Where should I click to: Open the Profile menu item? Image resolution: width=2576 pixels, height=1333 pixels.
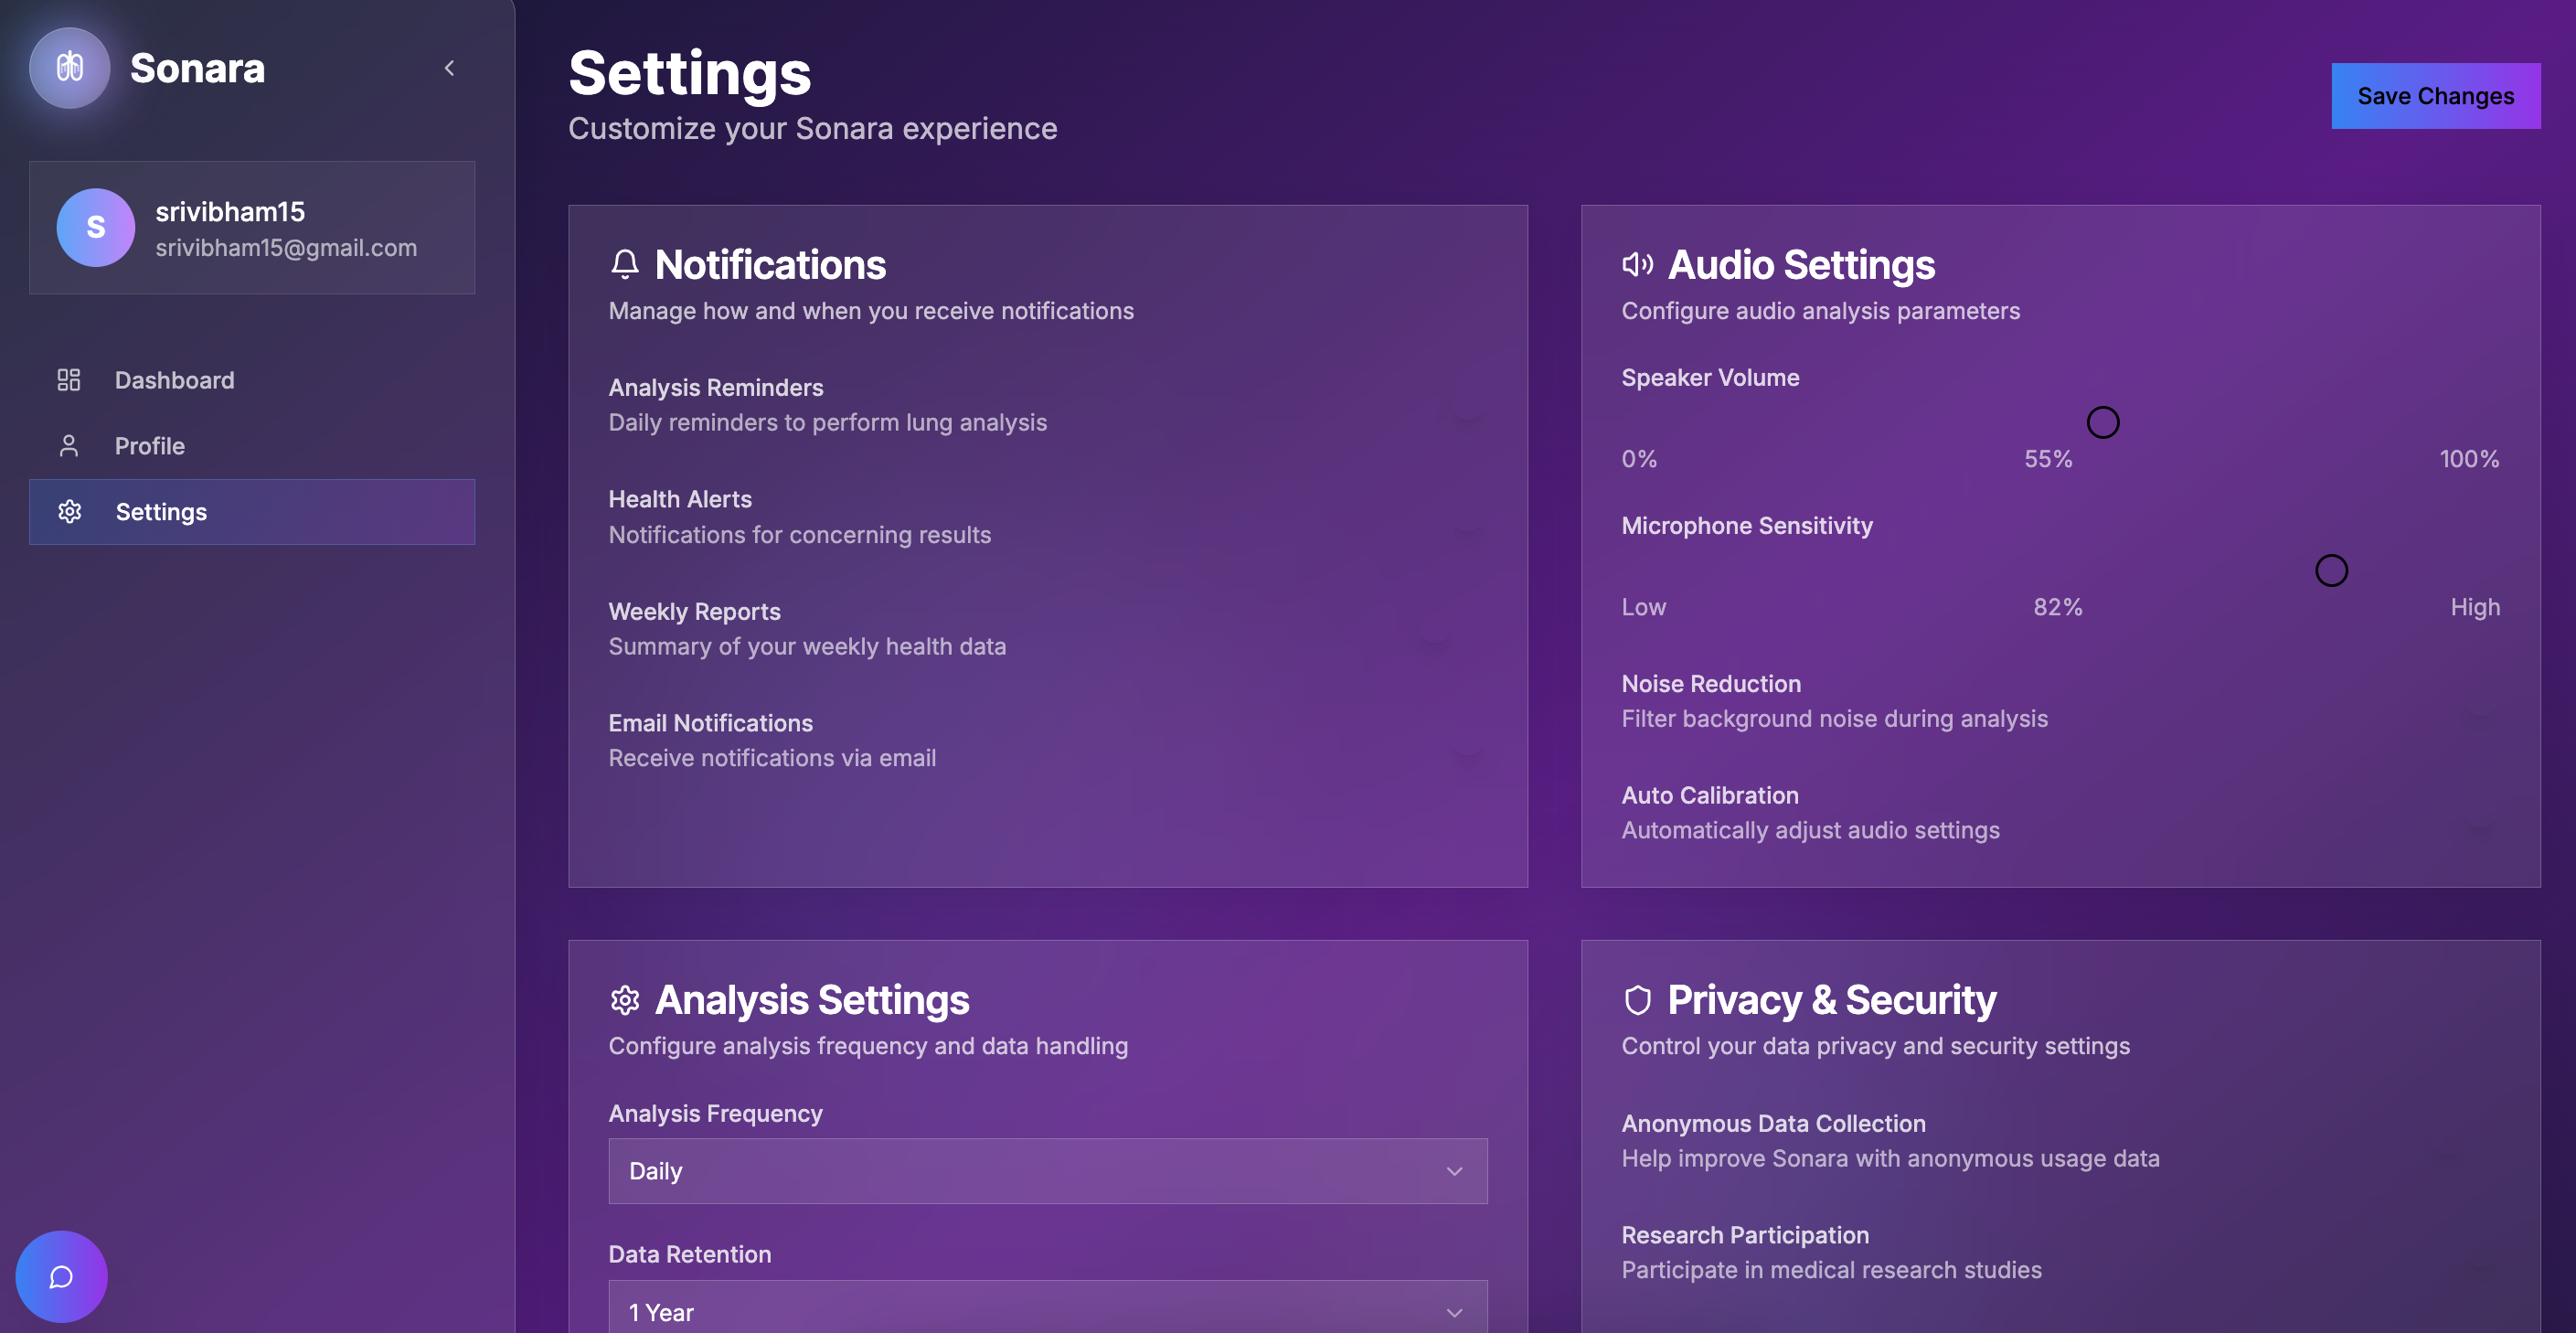point(150,446)
